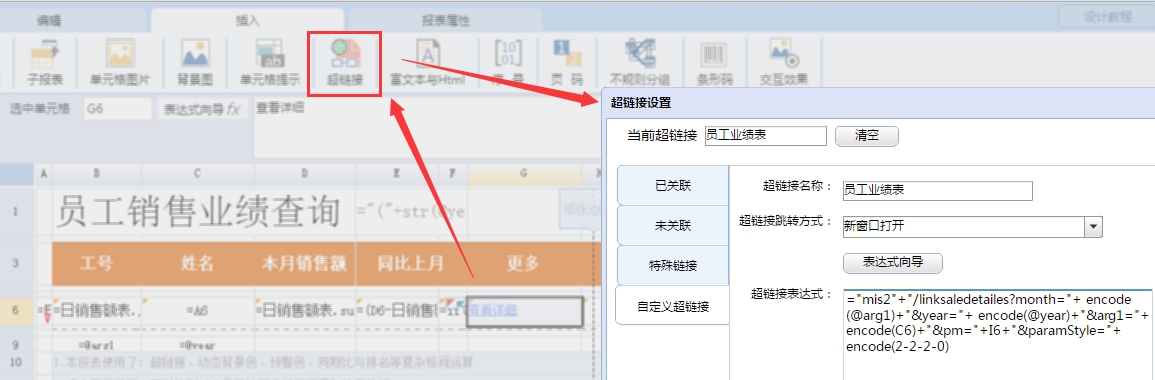Image resolution: width=1155 pixels, height=380 pixels.
Task: Select the 未关联 side tab
Action: pyautogui.click(x=673, y=226)
